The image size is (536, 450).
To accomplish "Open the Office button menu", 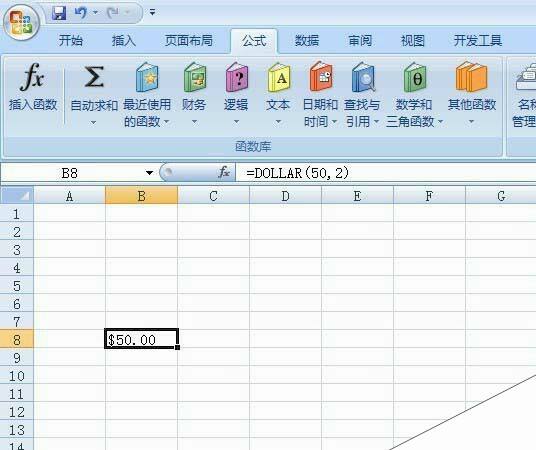I will click(21, 23).
